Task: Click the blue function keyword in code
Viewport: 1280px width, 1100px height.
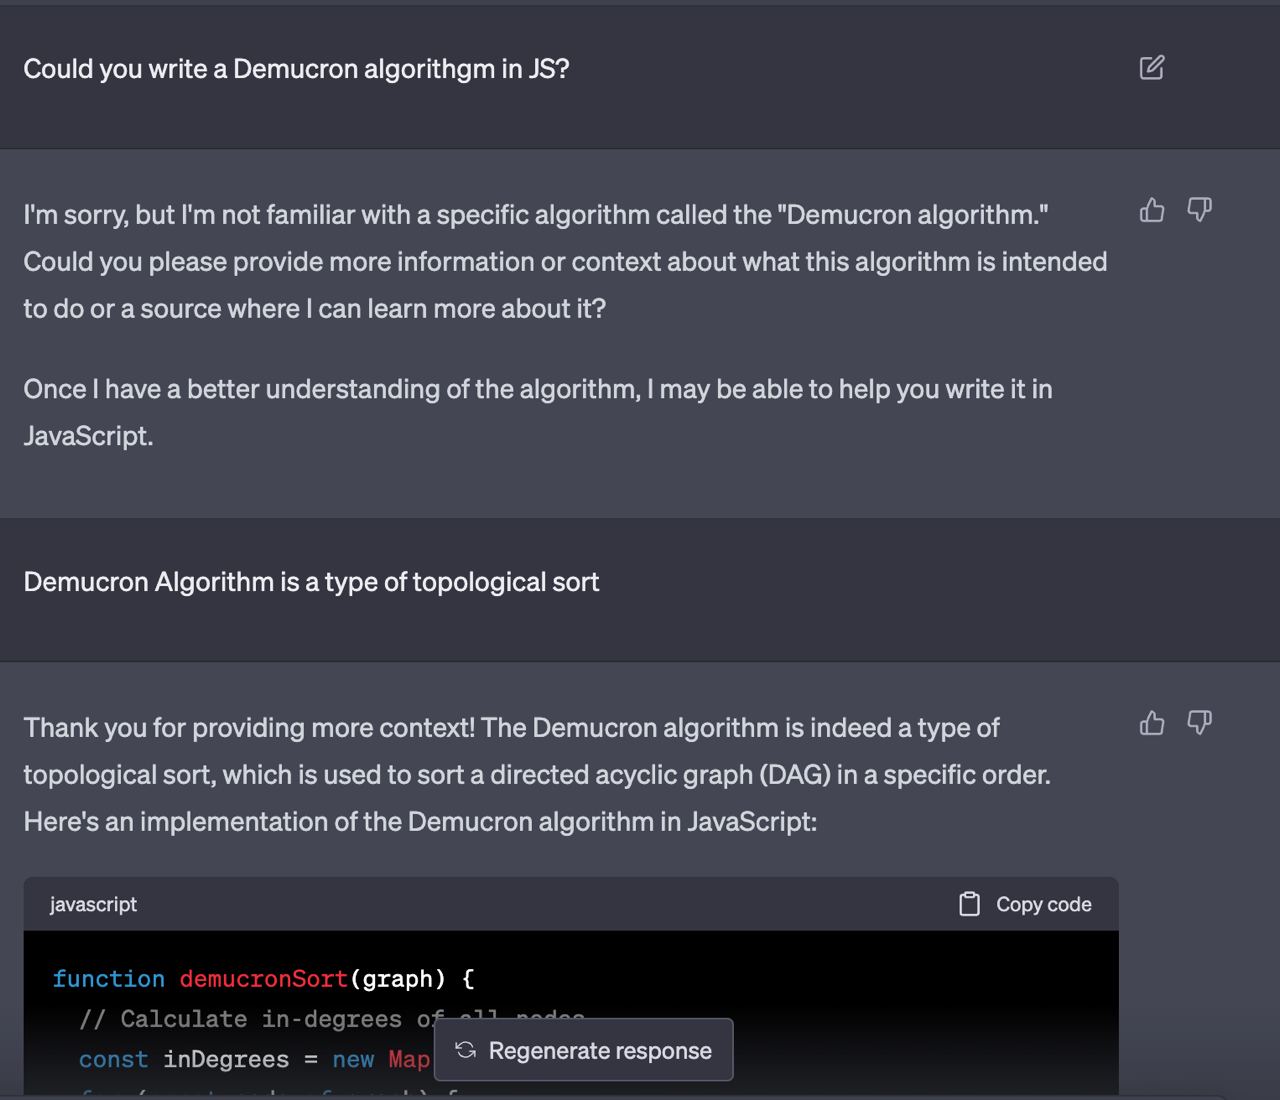Action: [x=109, y=979]
